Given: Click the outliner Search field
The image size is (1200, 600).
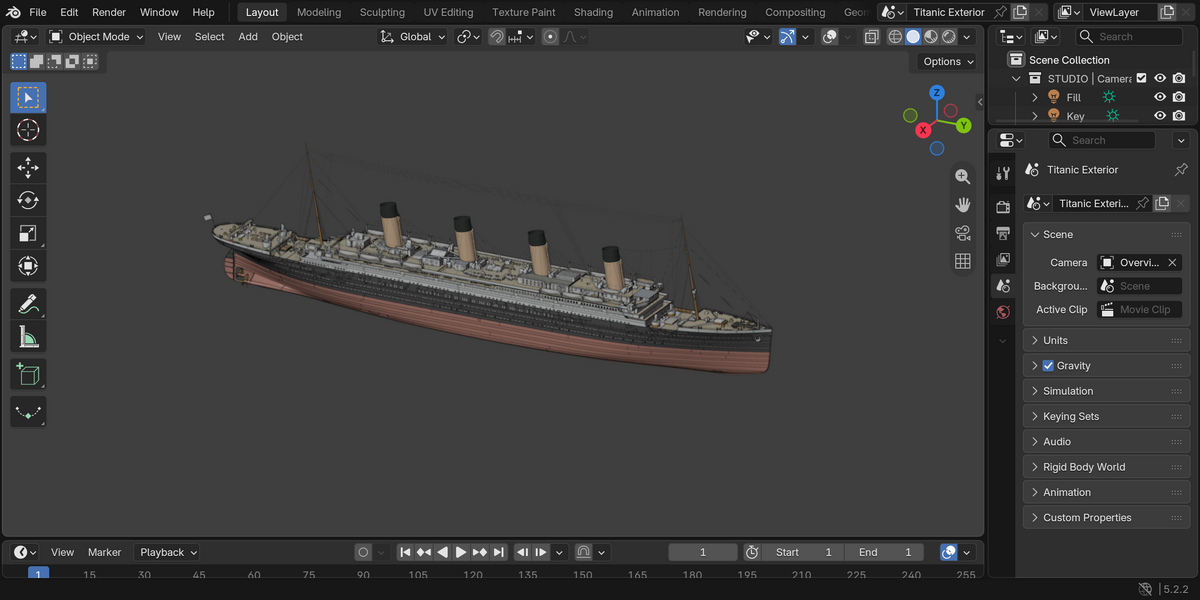Looking at the screenshot, I should pyautogui.click(x=1129, y=36).
